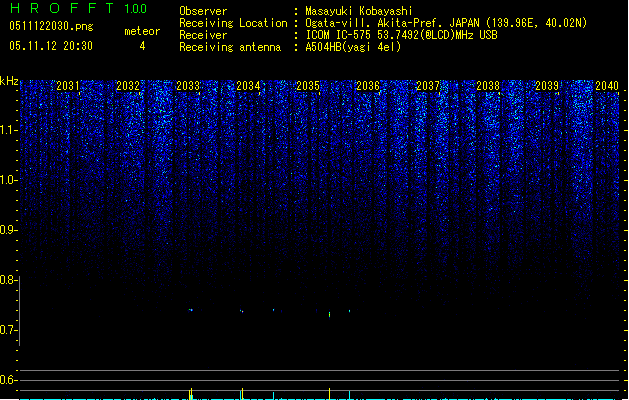
Task: Click the yellow intensity spike under 2034
Action: point(242,393)
